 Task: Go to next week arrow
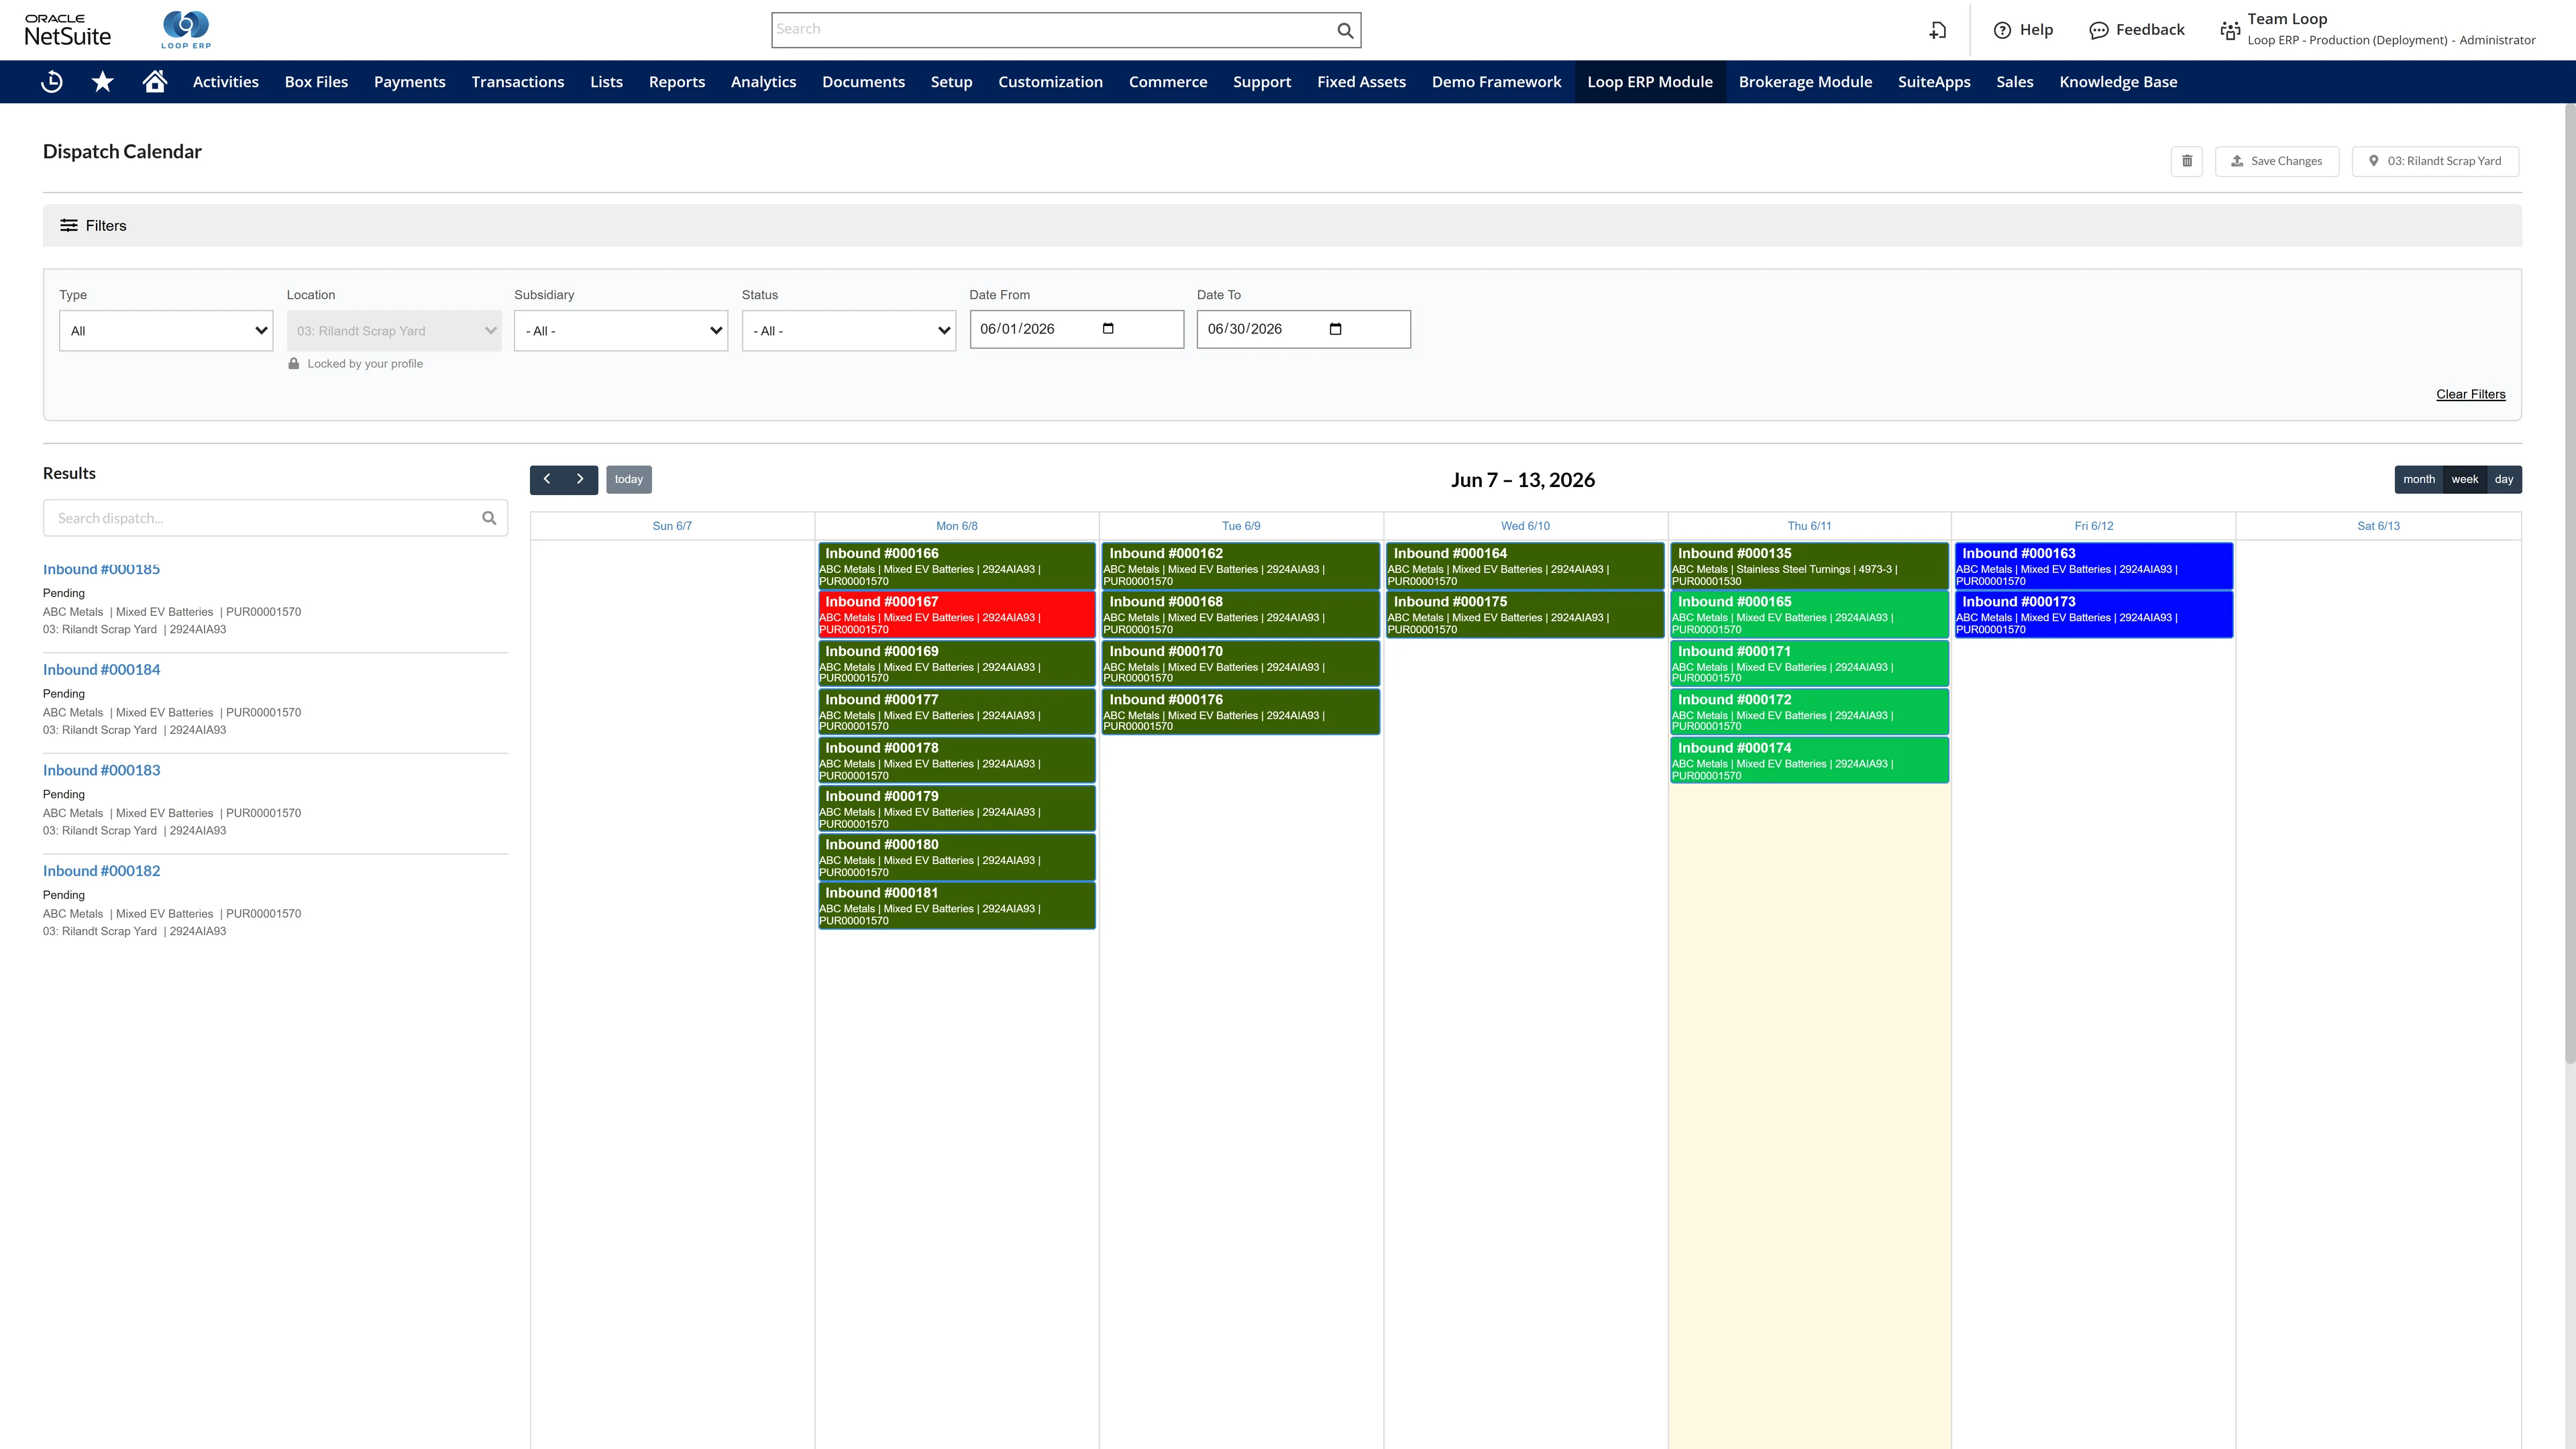pos(580,479)
